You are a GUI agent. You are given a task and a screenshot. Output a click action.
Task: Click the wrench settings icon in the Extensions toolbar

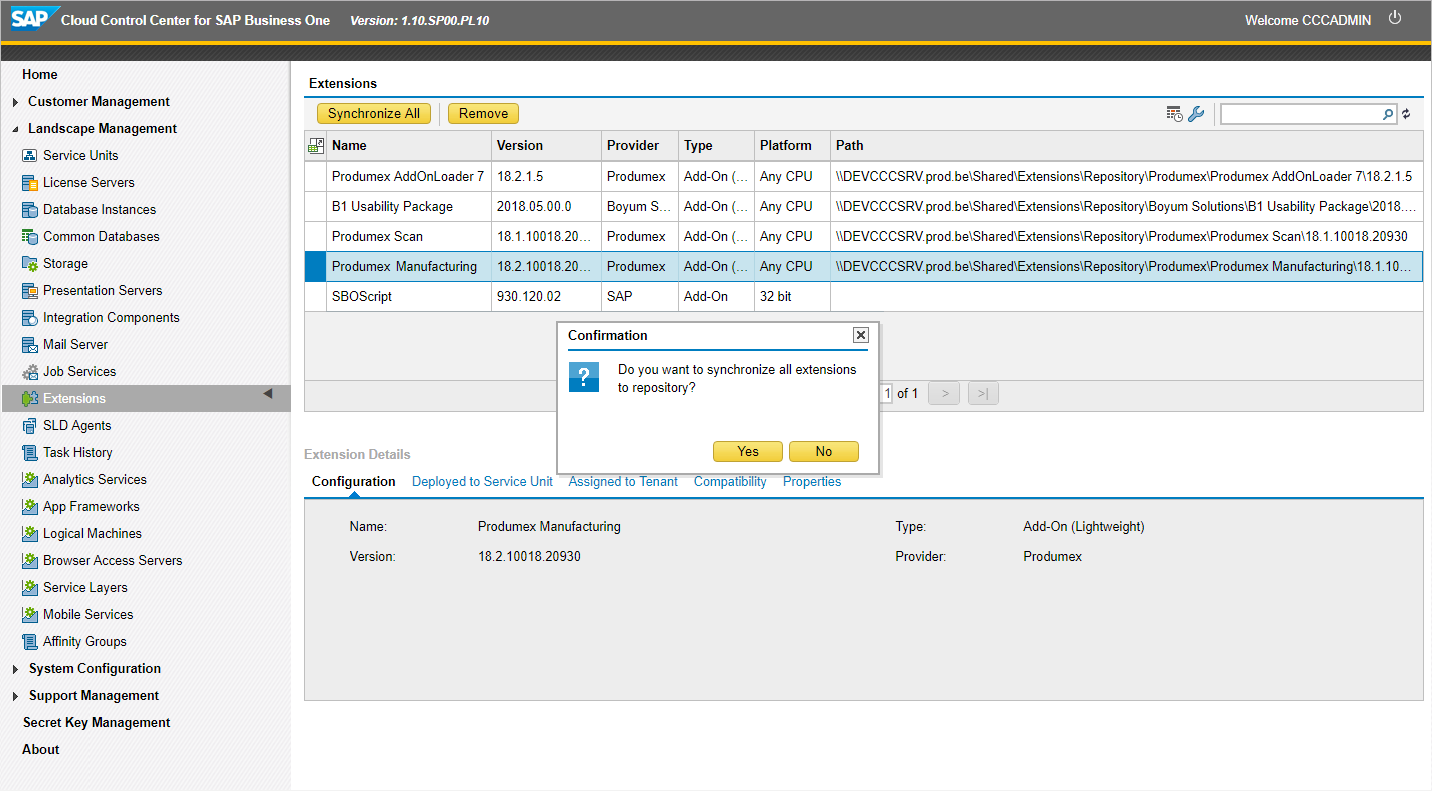point(1196,114)
